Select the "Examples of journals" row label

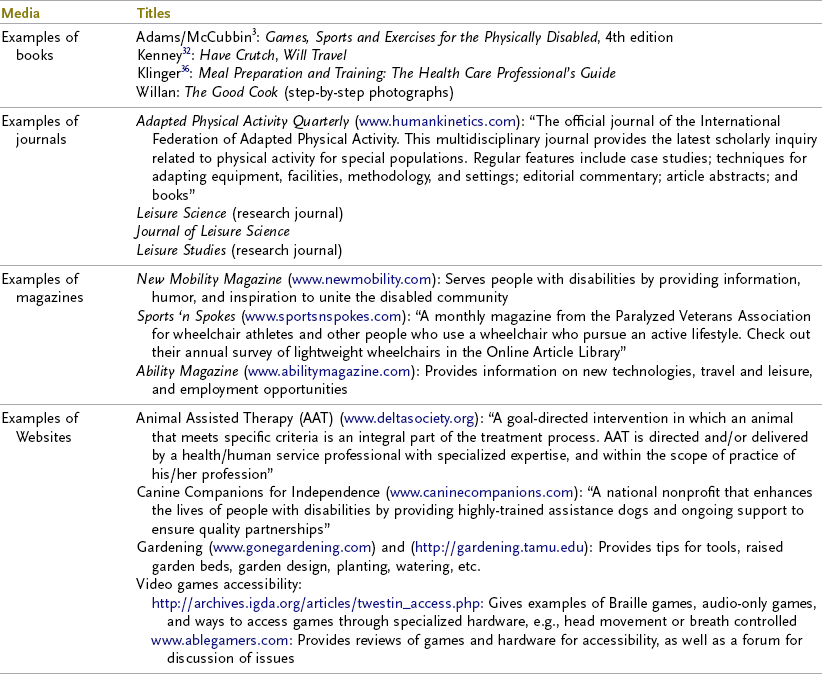point(40,130)
